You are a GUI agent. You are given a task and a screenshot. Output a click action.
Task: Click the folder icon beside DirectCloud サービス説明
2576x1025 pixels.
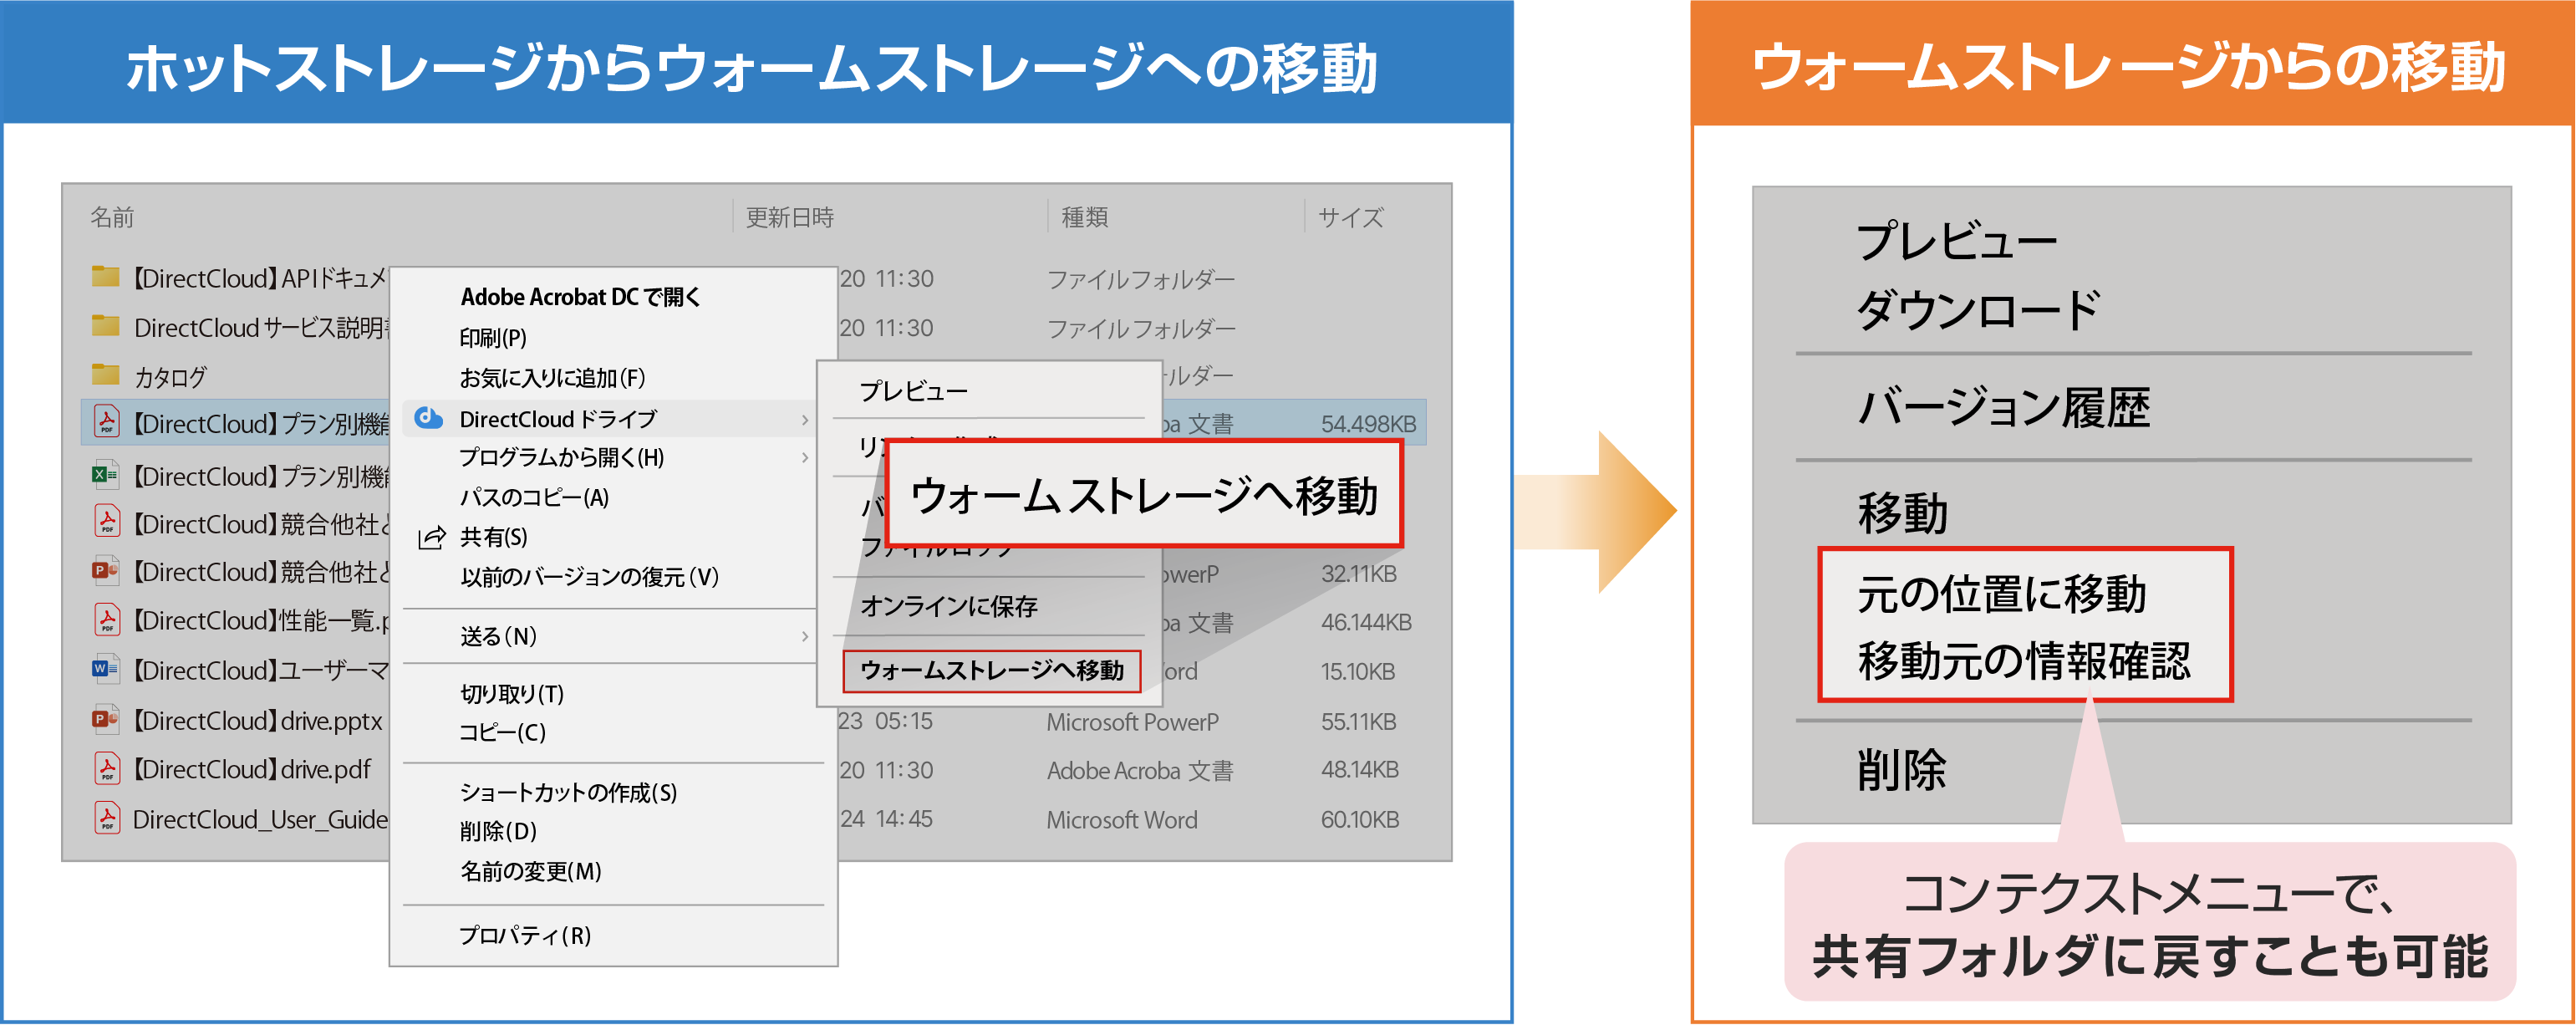pos(105,326)
